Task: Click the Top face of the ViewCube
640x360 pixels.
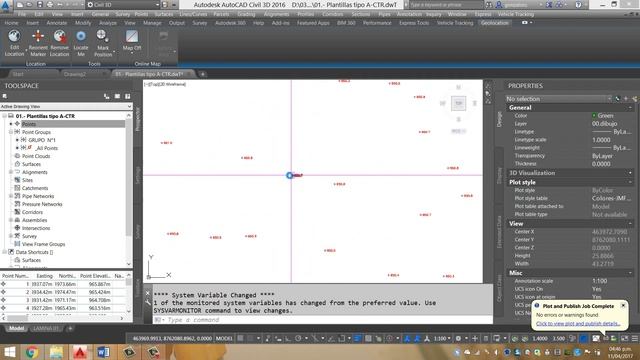Action: pos(458,103)
